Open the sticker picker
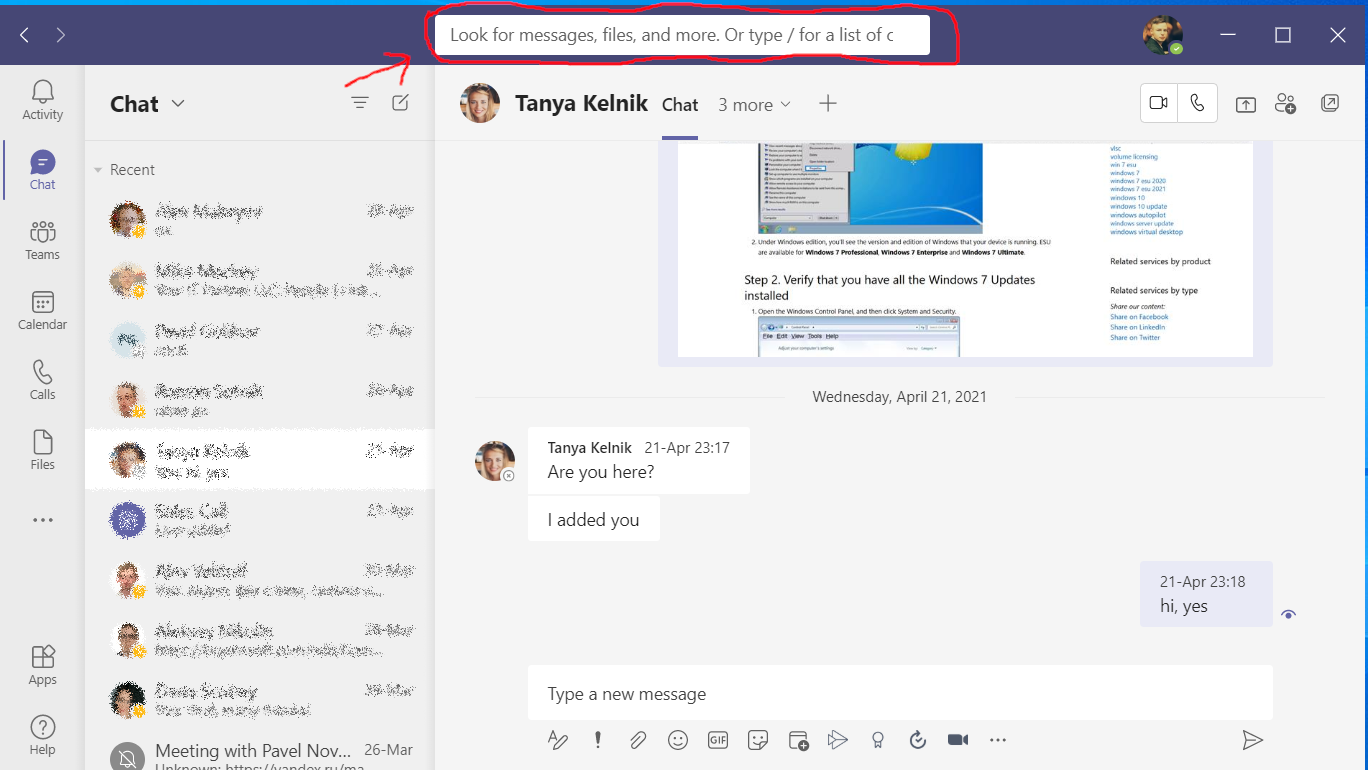The image size is (1368, 770). (x=757, y=739)
